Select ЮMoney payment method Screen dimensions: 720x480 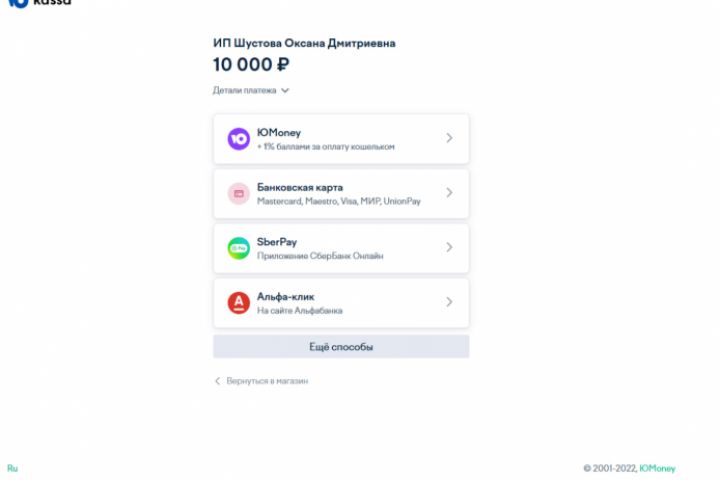(x=341, y=139)
